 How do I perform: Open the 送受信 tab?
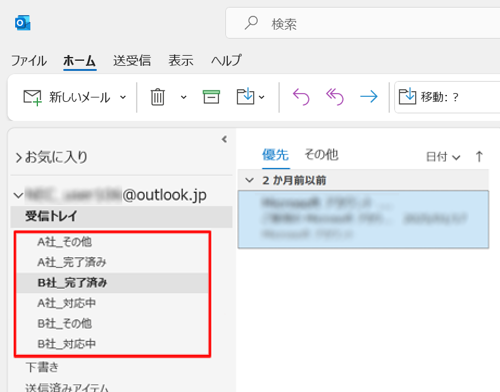click(x=132, y=61)
